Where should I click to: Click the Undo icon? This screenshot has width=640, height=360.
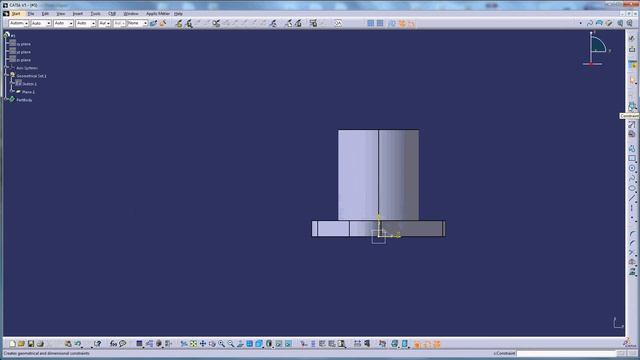(78, 344)
